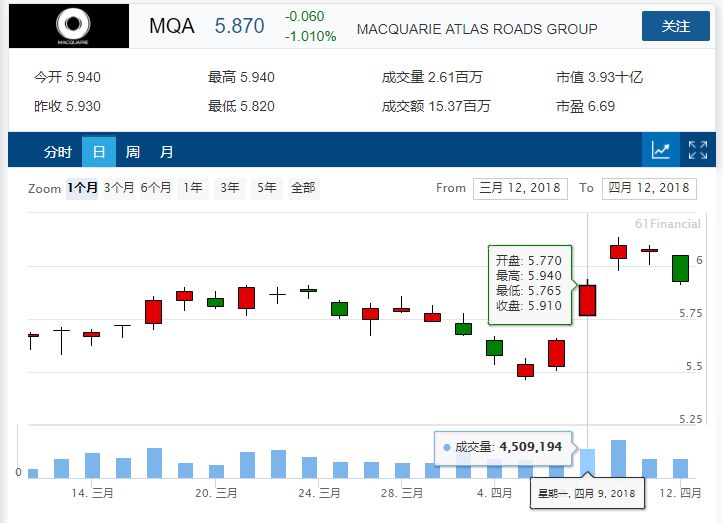Click the 昨收 5.930 value
This screenshot has height=523, width=723.
(67, 107)
